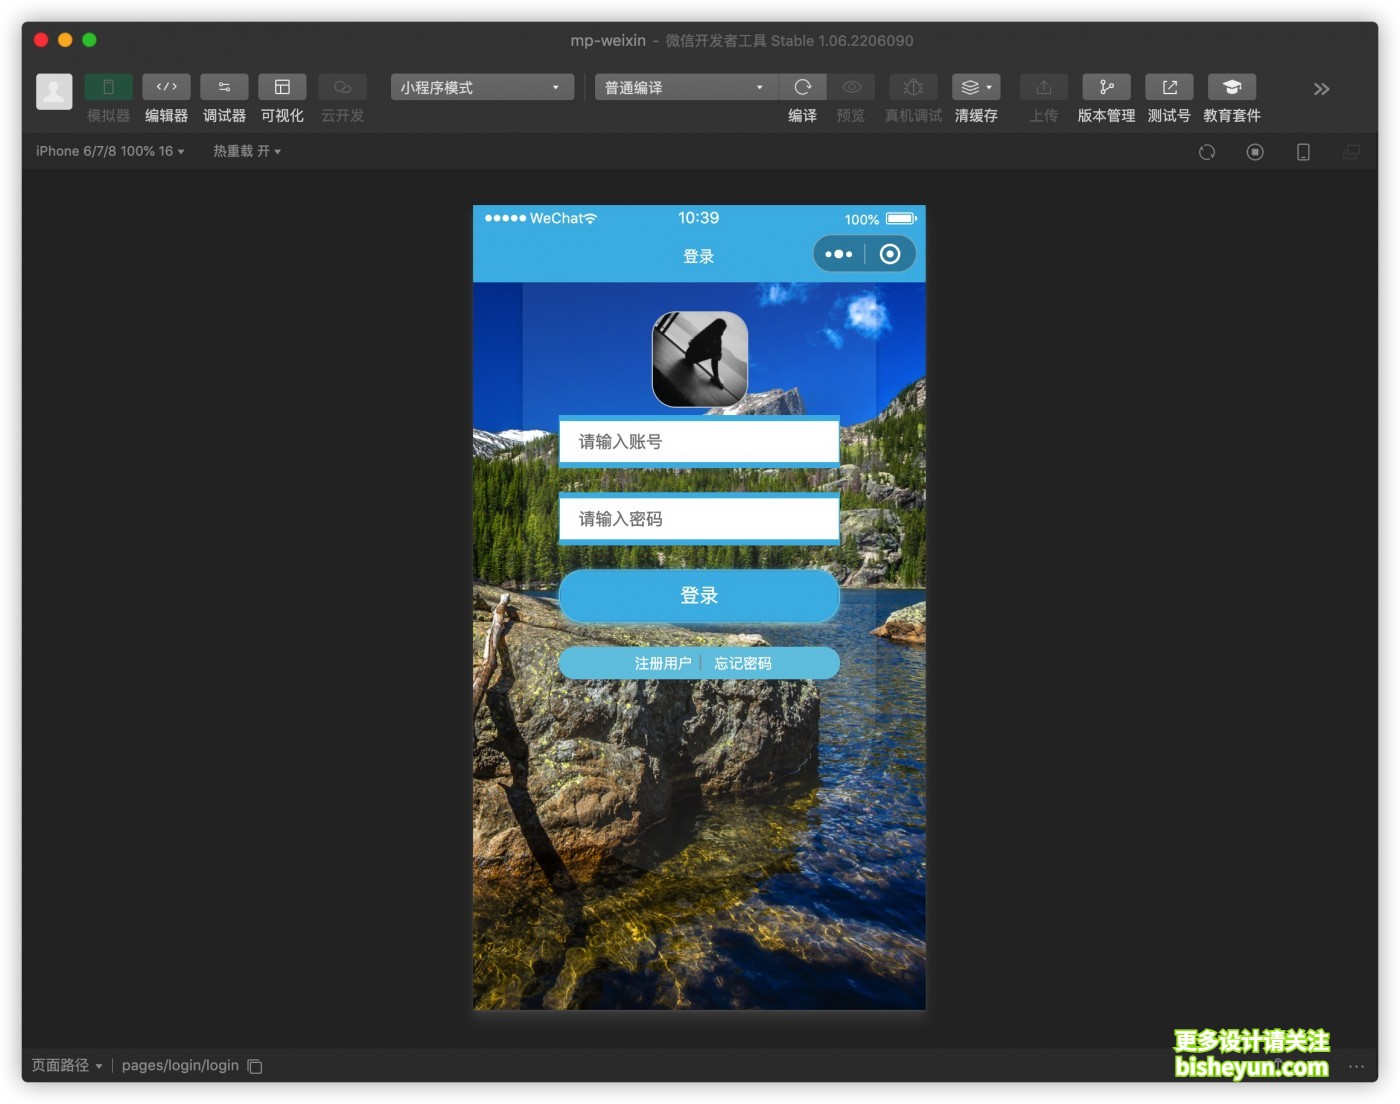The image size is (1400, 1104).
Task: Open the education kit icon
Action: coord(1231,88)
